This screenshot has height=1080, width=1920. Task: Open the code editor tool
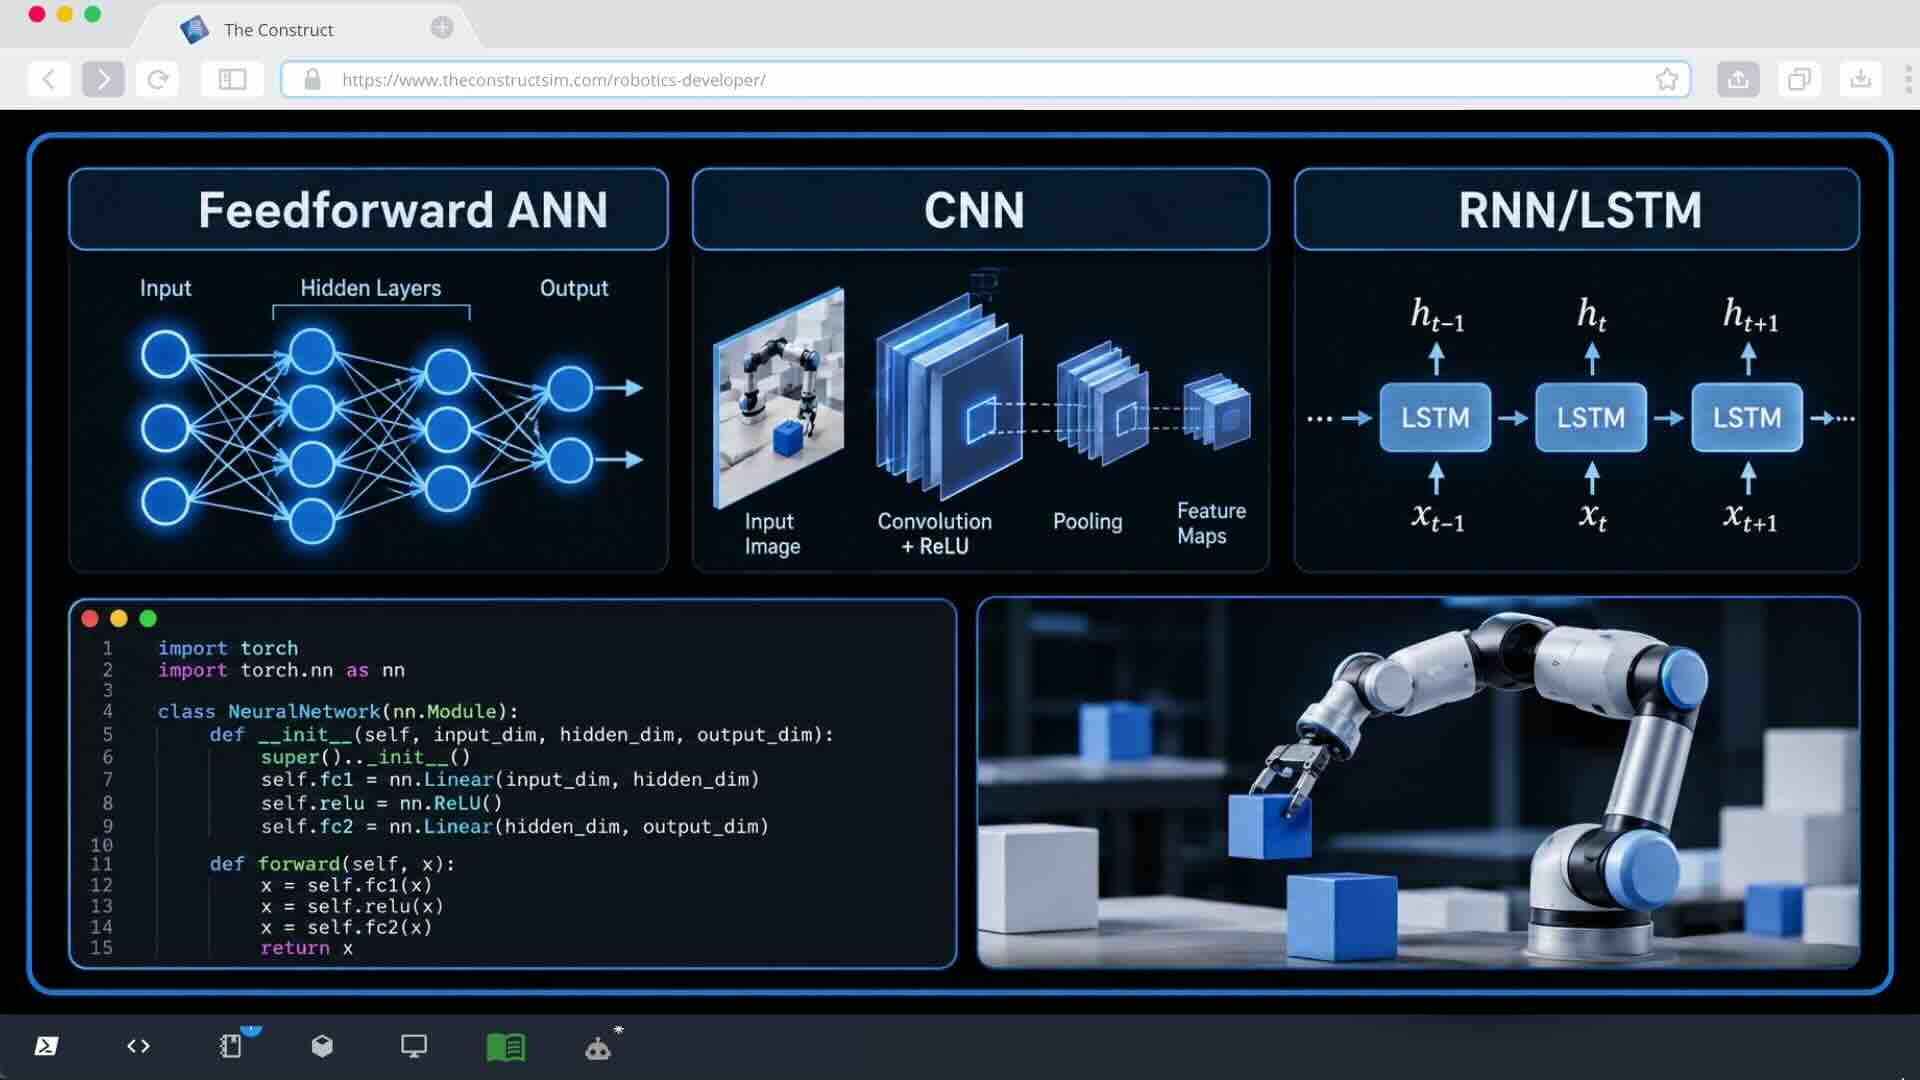[138, 1046]
